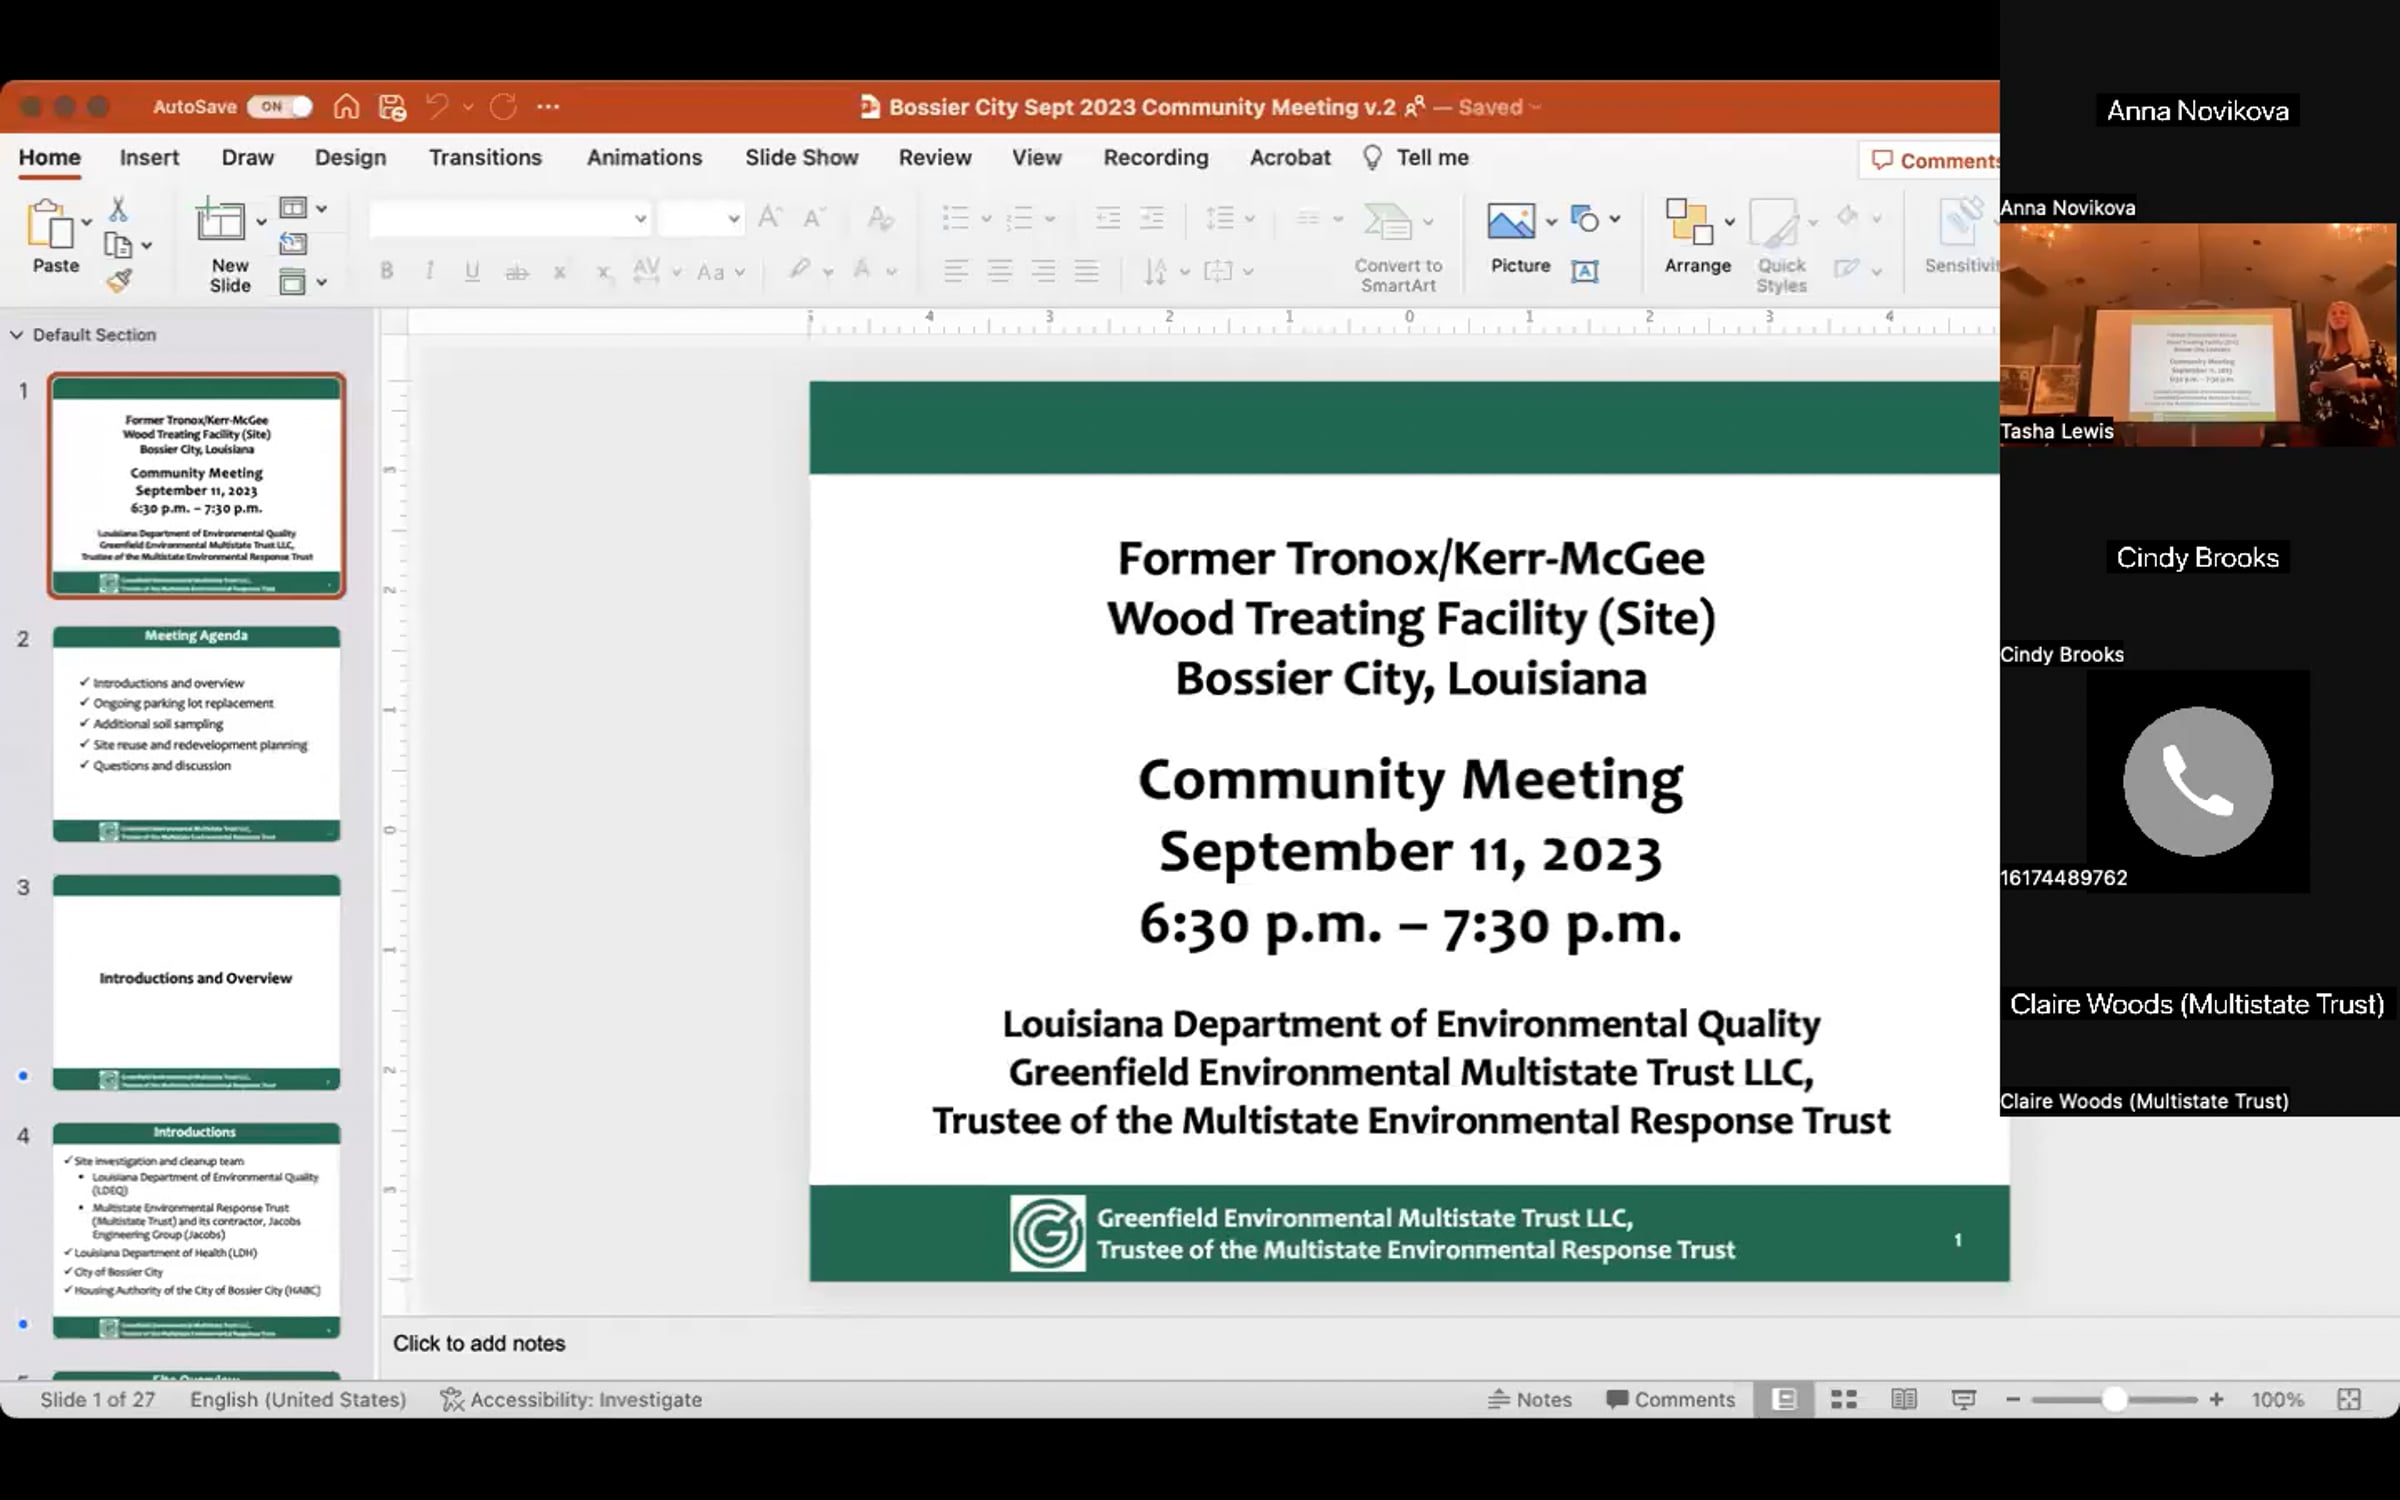Toggle Normal view in status bar
Image resolution: width=2400 pixels, height=1500 pixels.
[1784, 1399]
